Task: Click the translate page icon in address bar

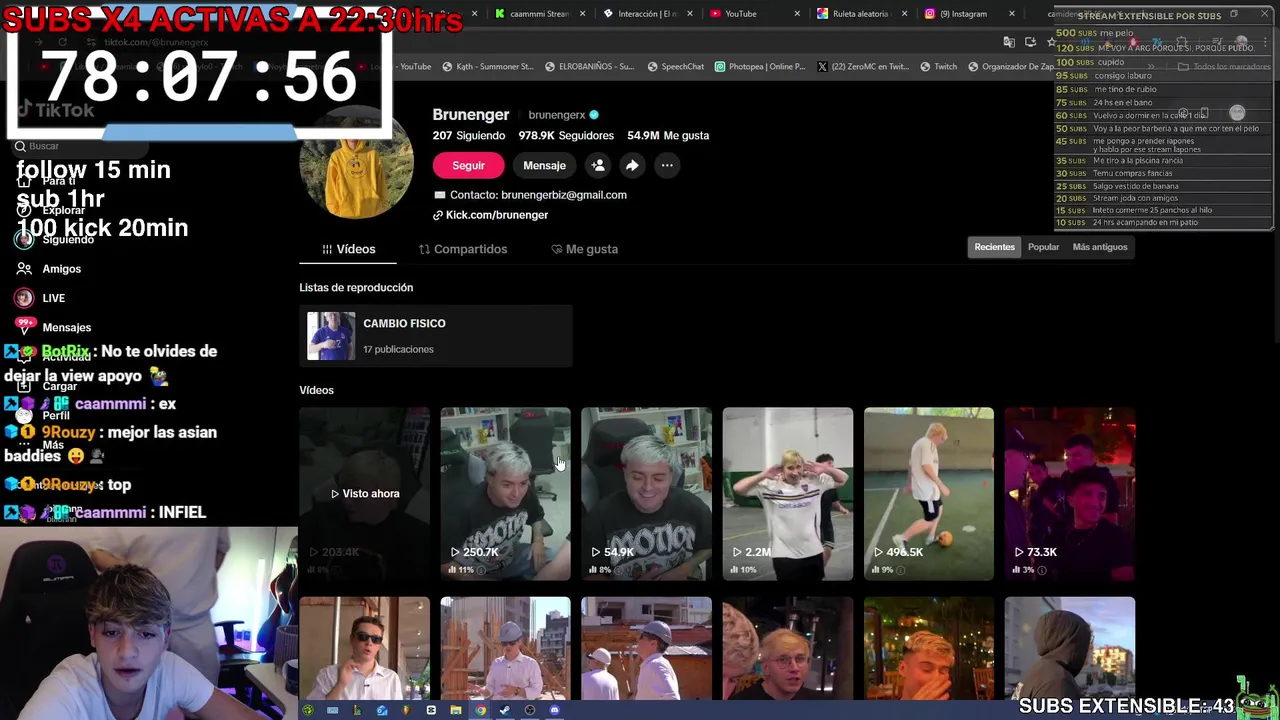Action: pyautogui.click(x=1009, y=42)
